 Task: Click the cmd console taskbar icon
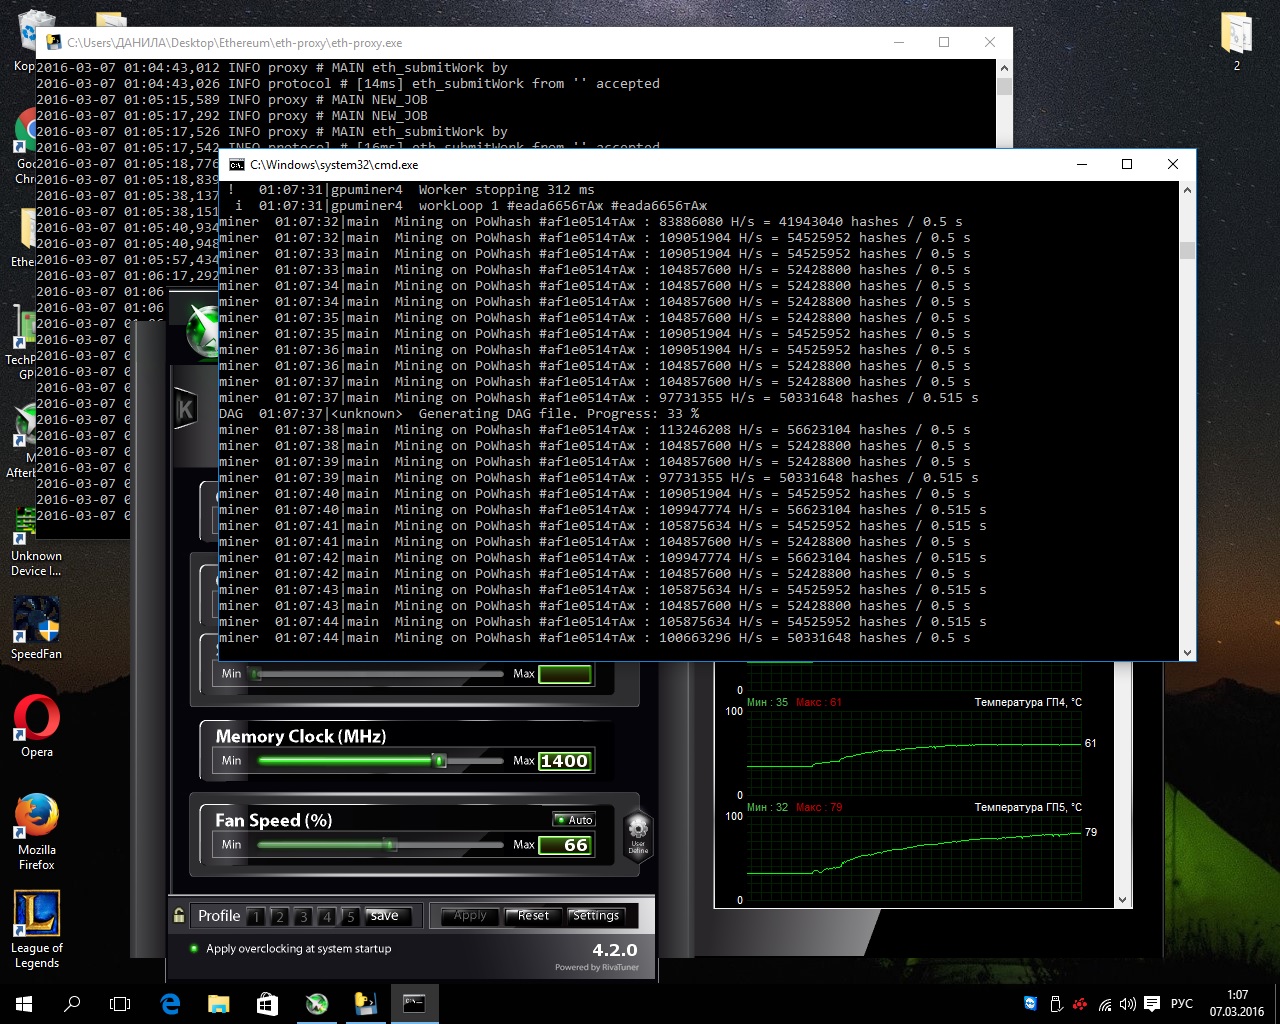[x=414, y=1003]
